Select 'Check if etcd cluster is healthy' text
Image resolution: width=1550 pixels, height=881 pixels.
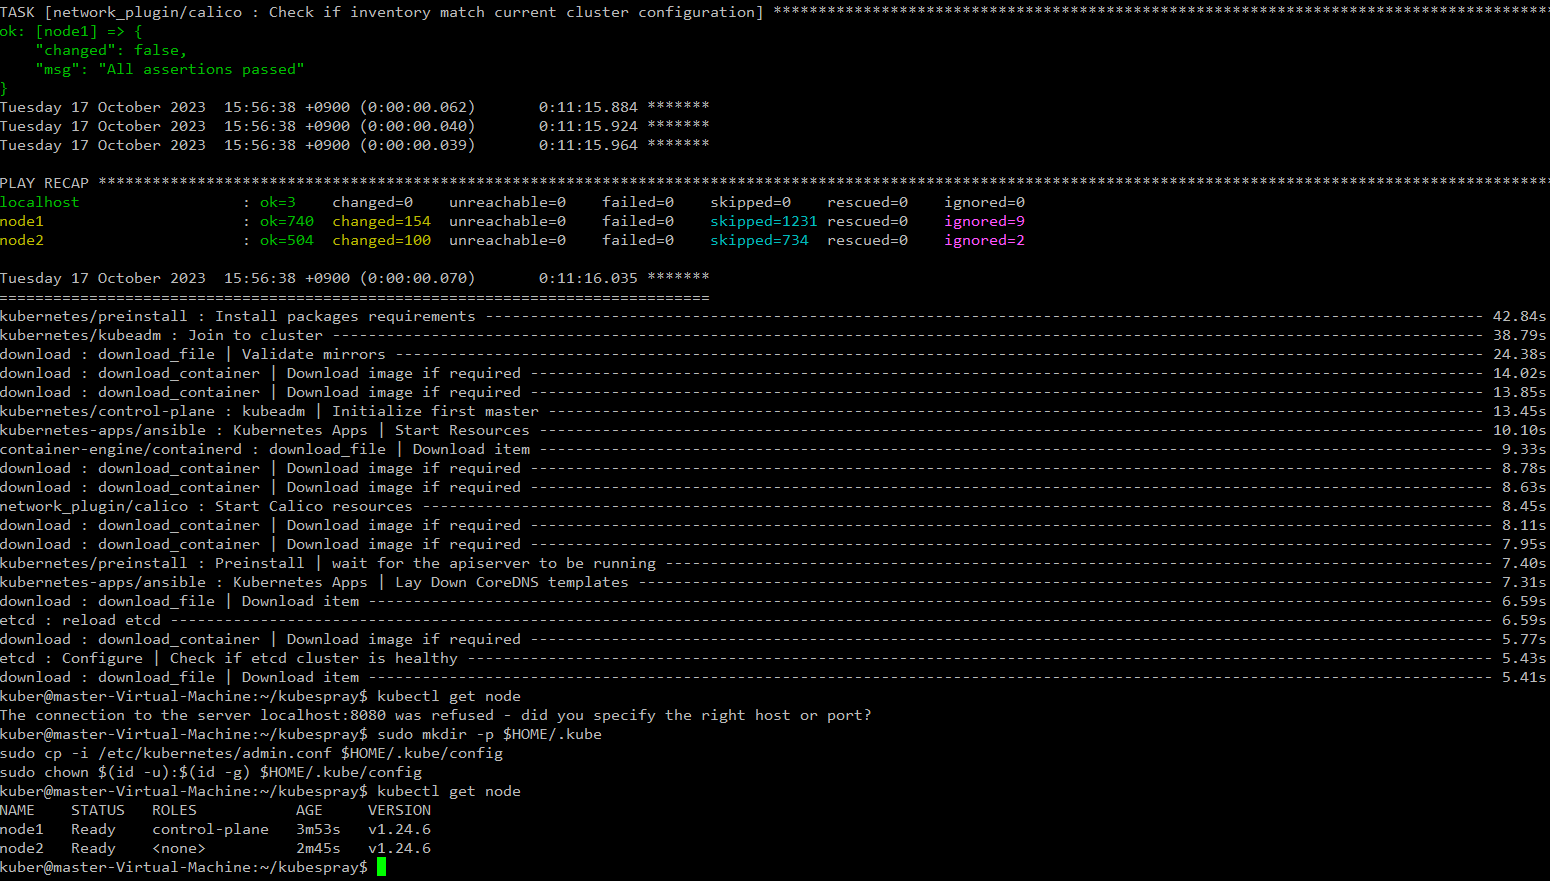pyautogui.click(x=314, y=658)
